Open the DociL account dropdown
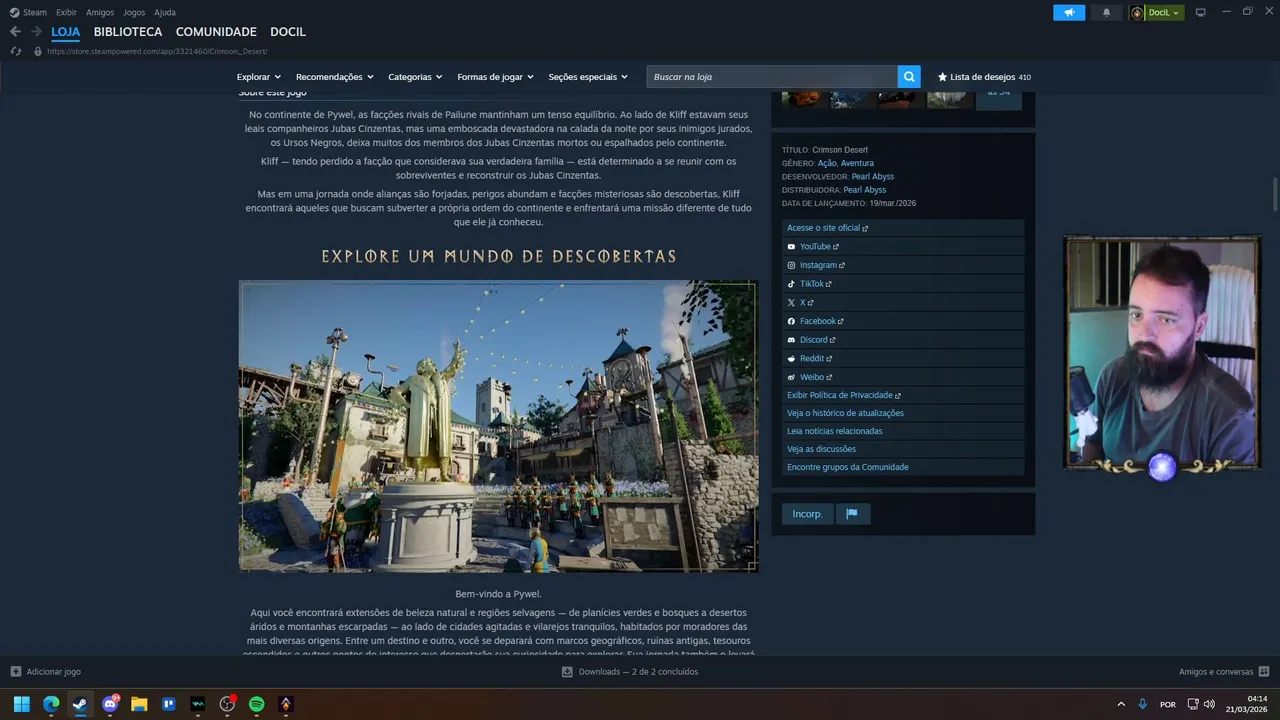 pos(1157,12)
